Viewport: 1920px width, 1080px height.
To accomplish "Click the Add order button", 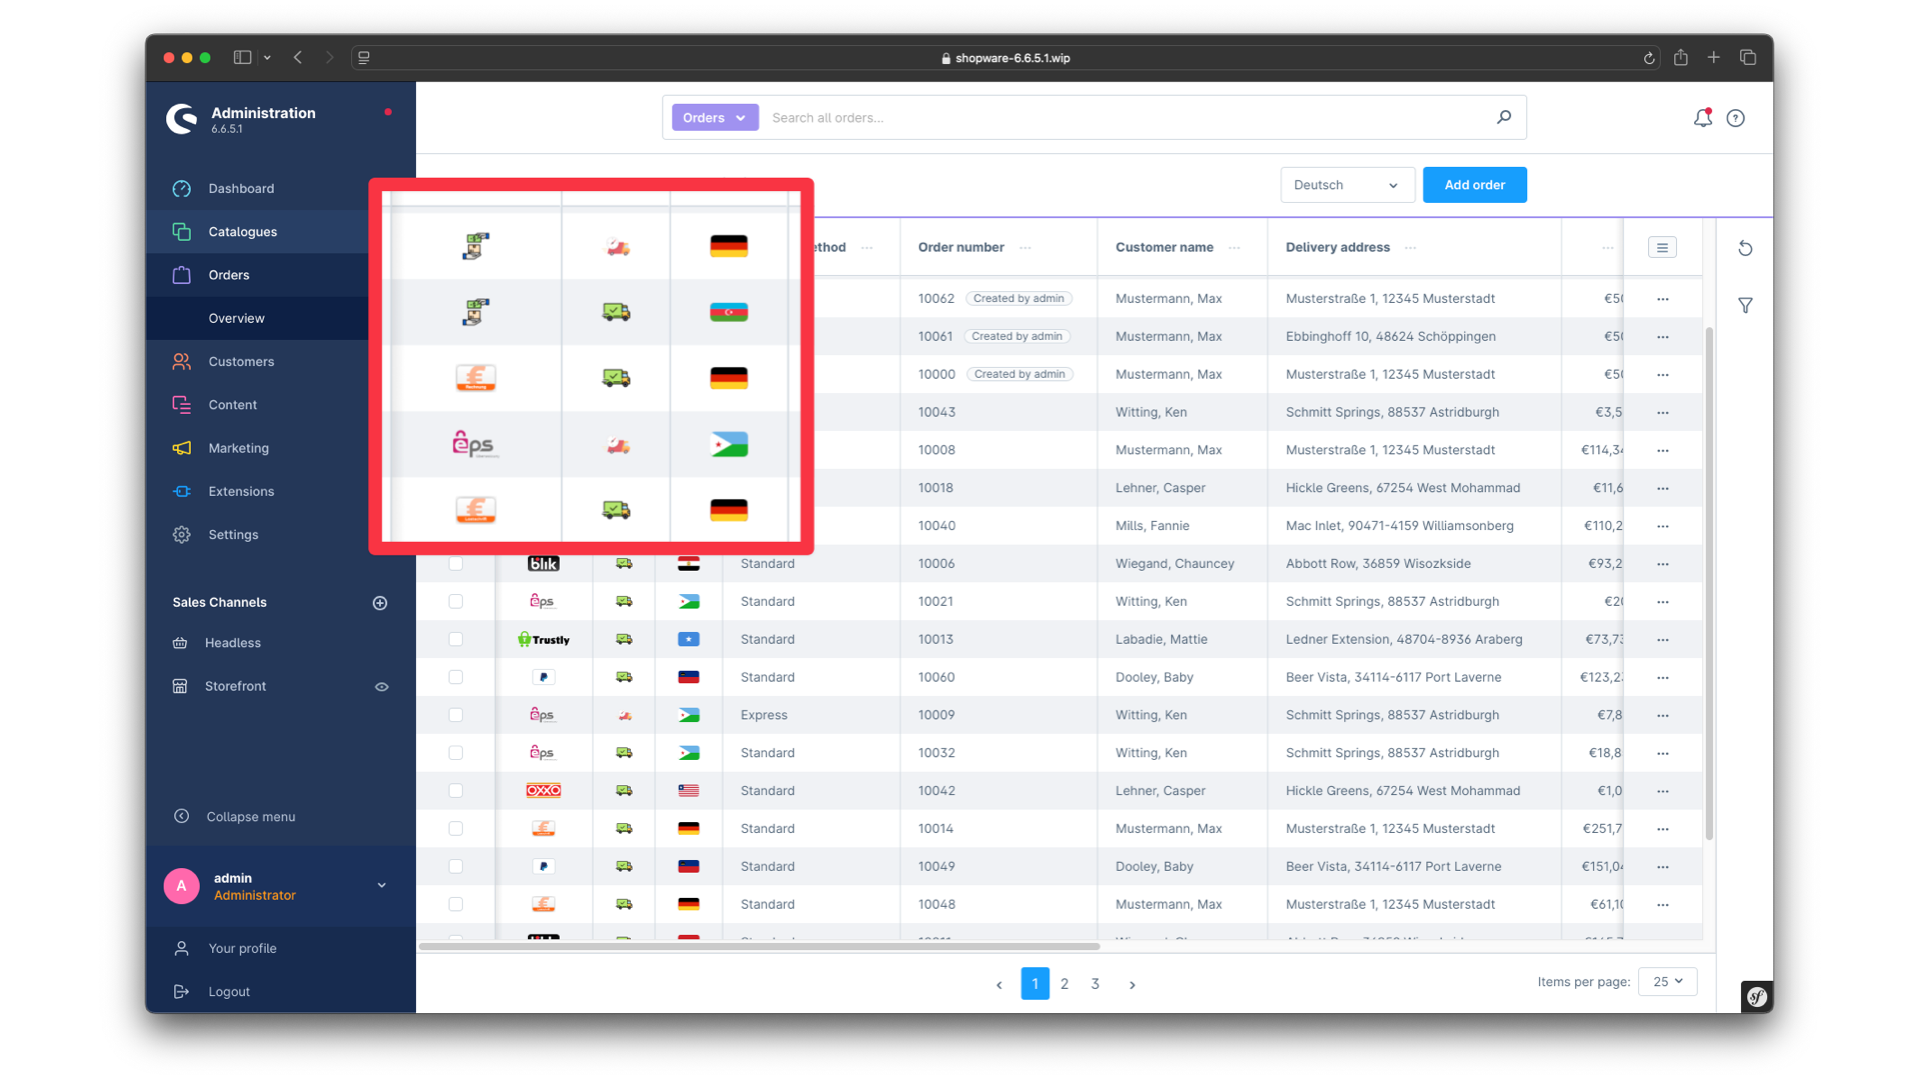I will [1474, 185].
